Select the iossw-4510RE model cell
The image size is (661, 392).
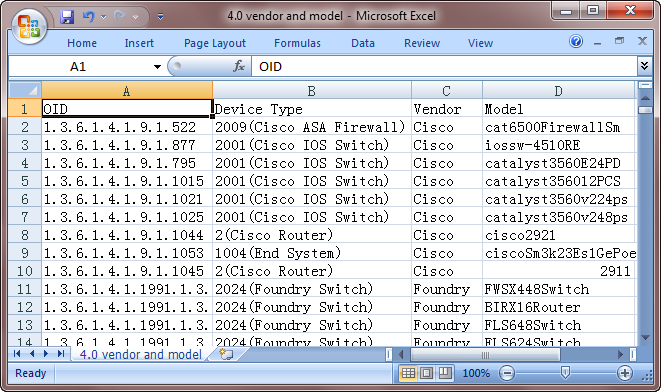558,145
